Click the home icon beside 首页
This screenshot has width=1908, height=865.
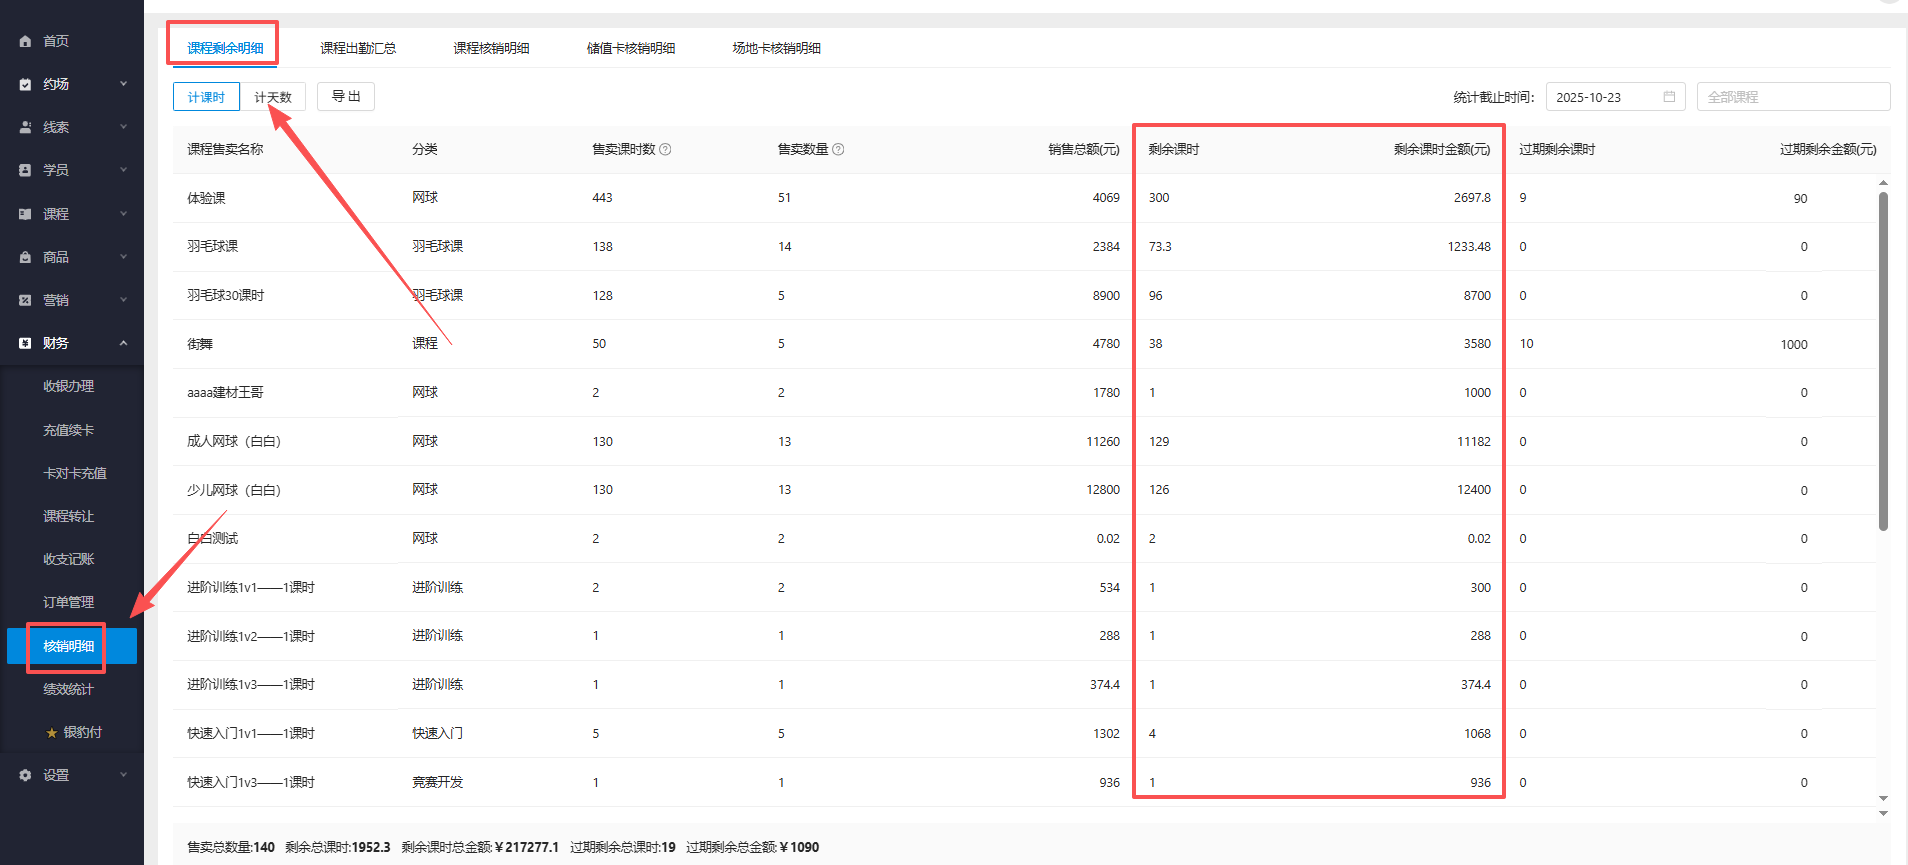25,41
